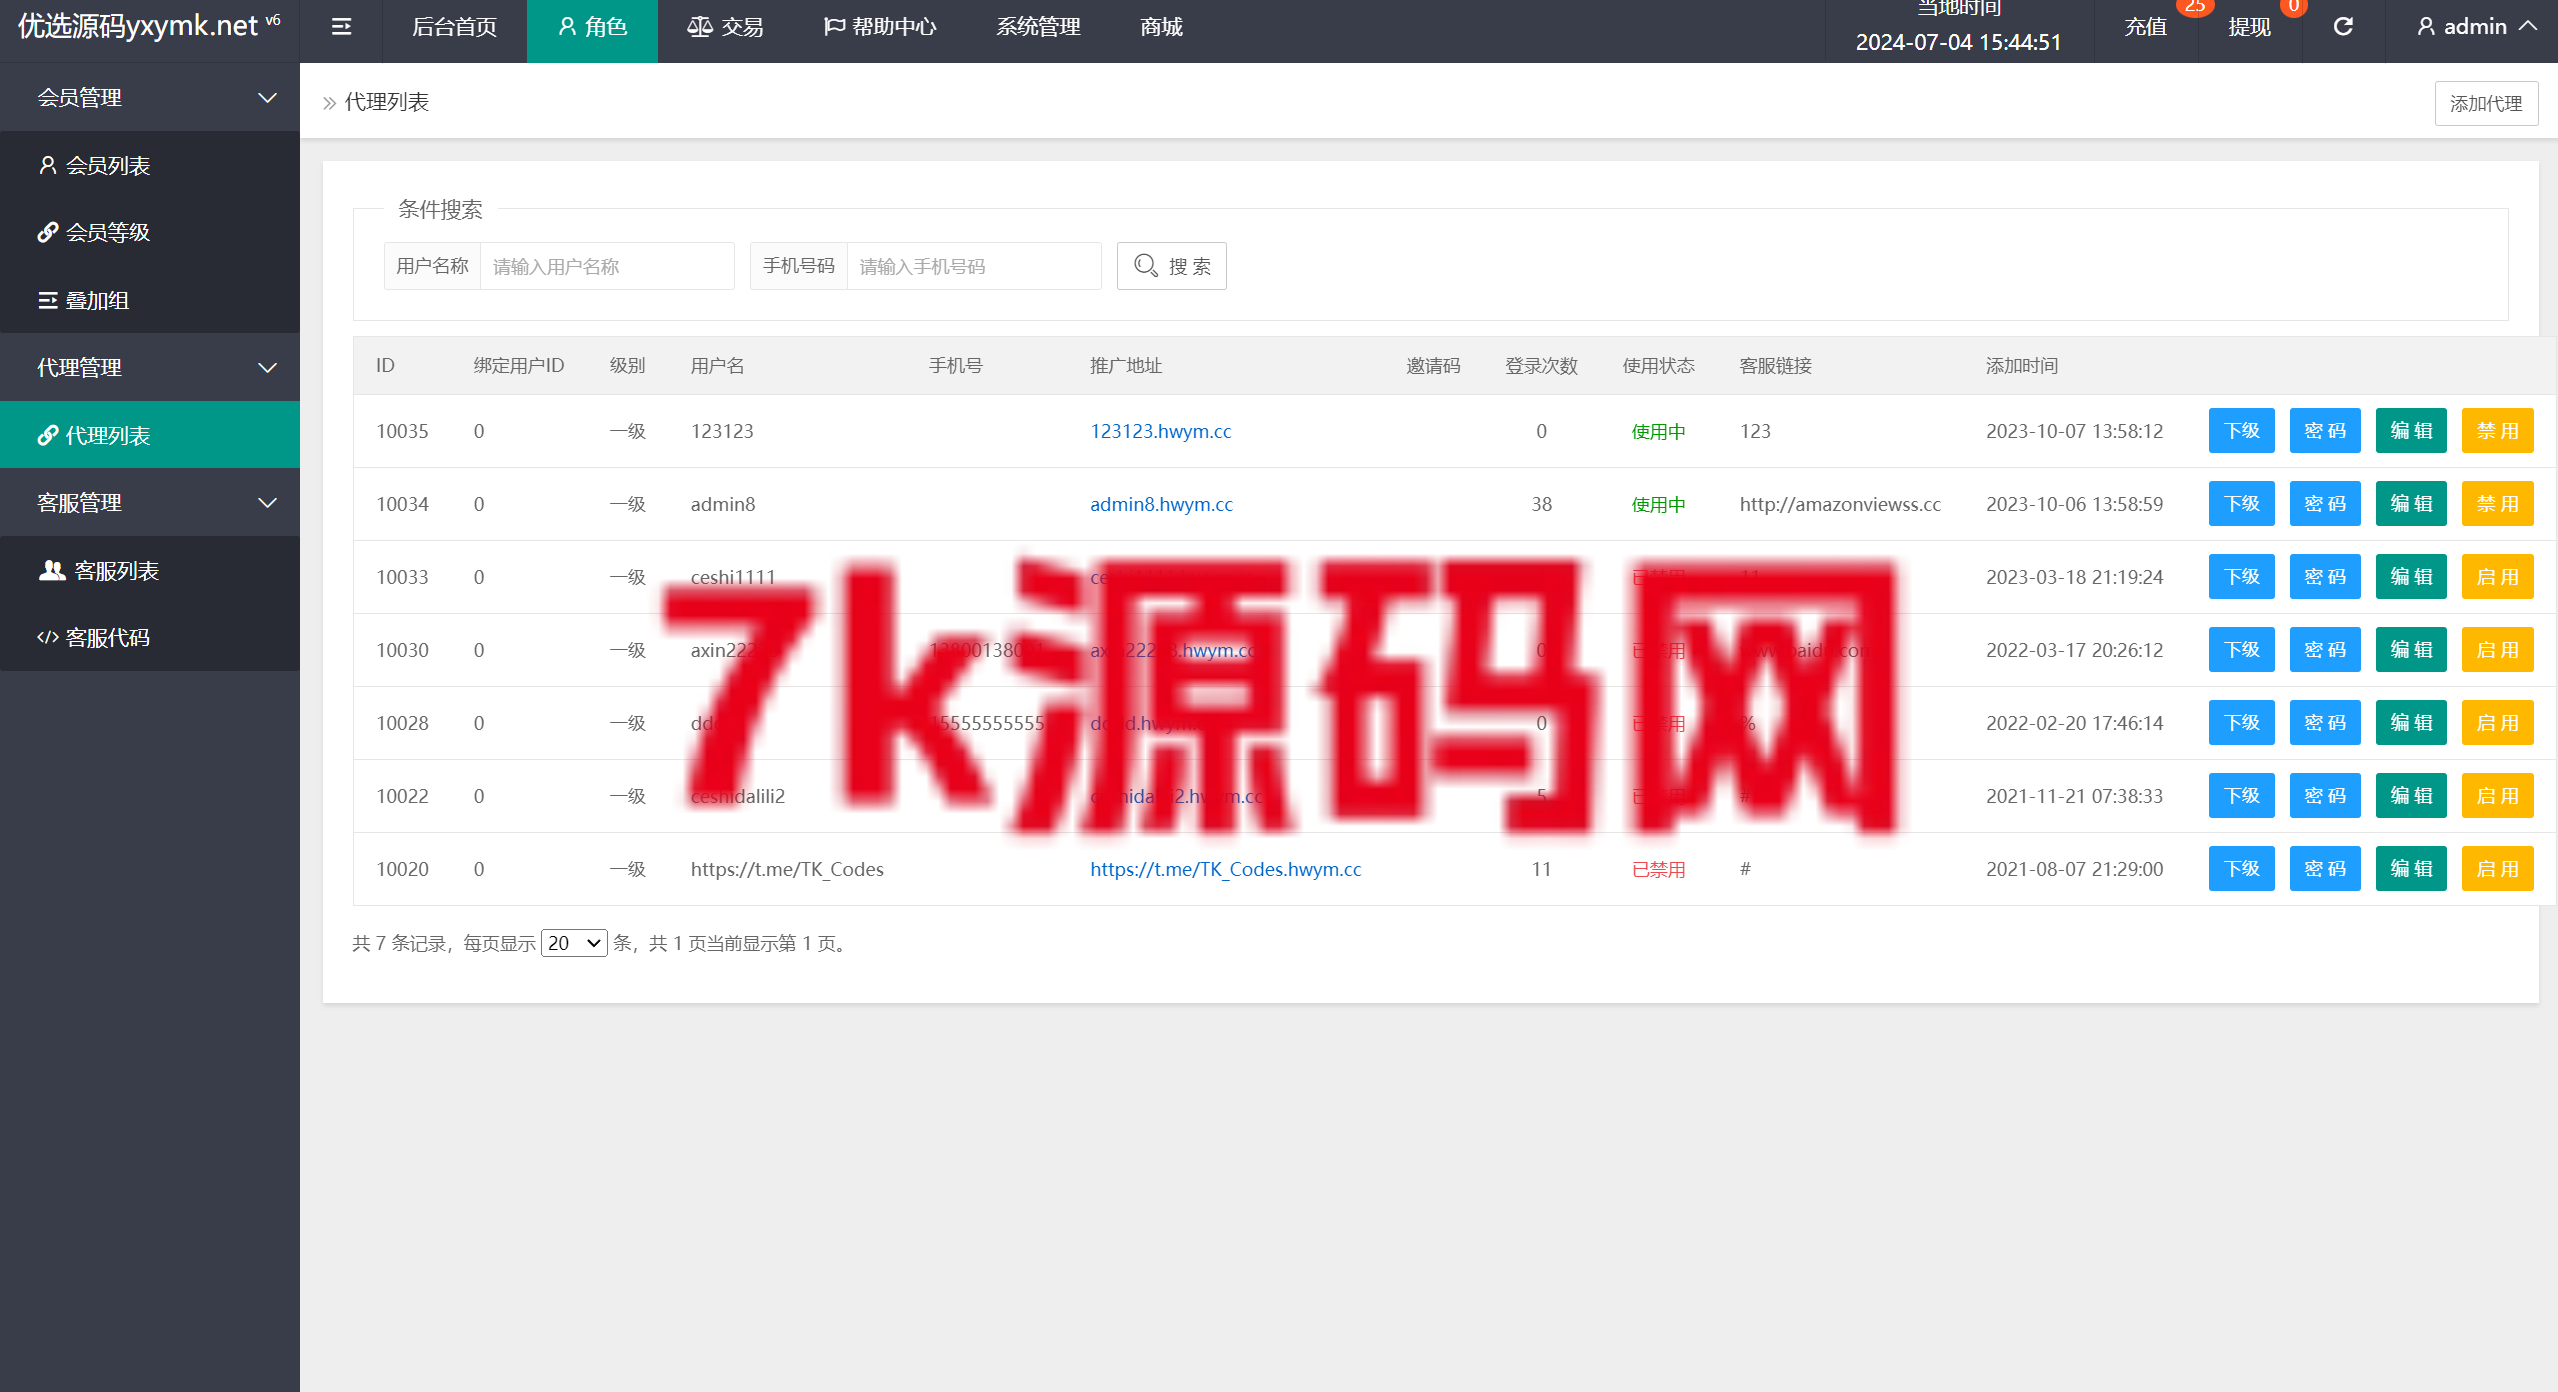Click 密码 for agent 10022
2558x1392 pixels.
[x=2325, y=796]
